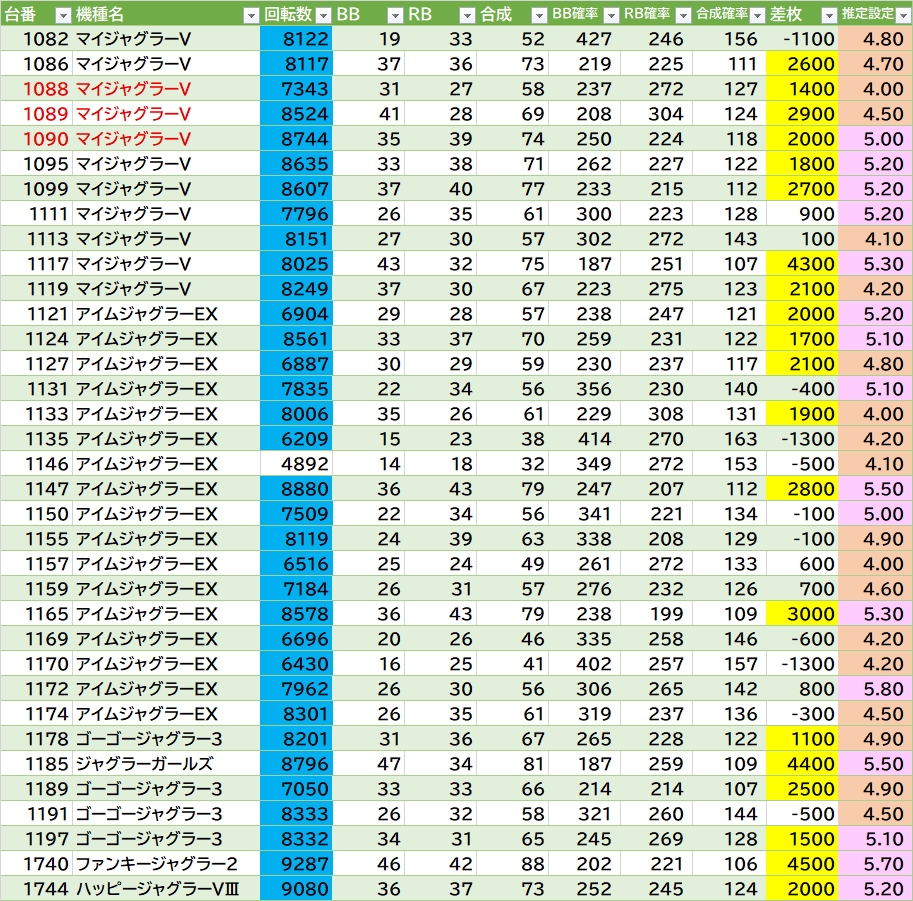Viewport: 913px width, 901px height.
Task: Open the RB確率 column filter dropdown
Action: (x=684, y=15)
